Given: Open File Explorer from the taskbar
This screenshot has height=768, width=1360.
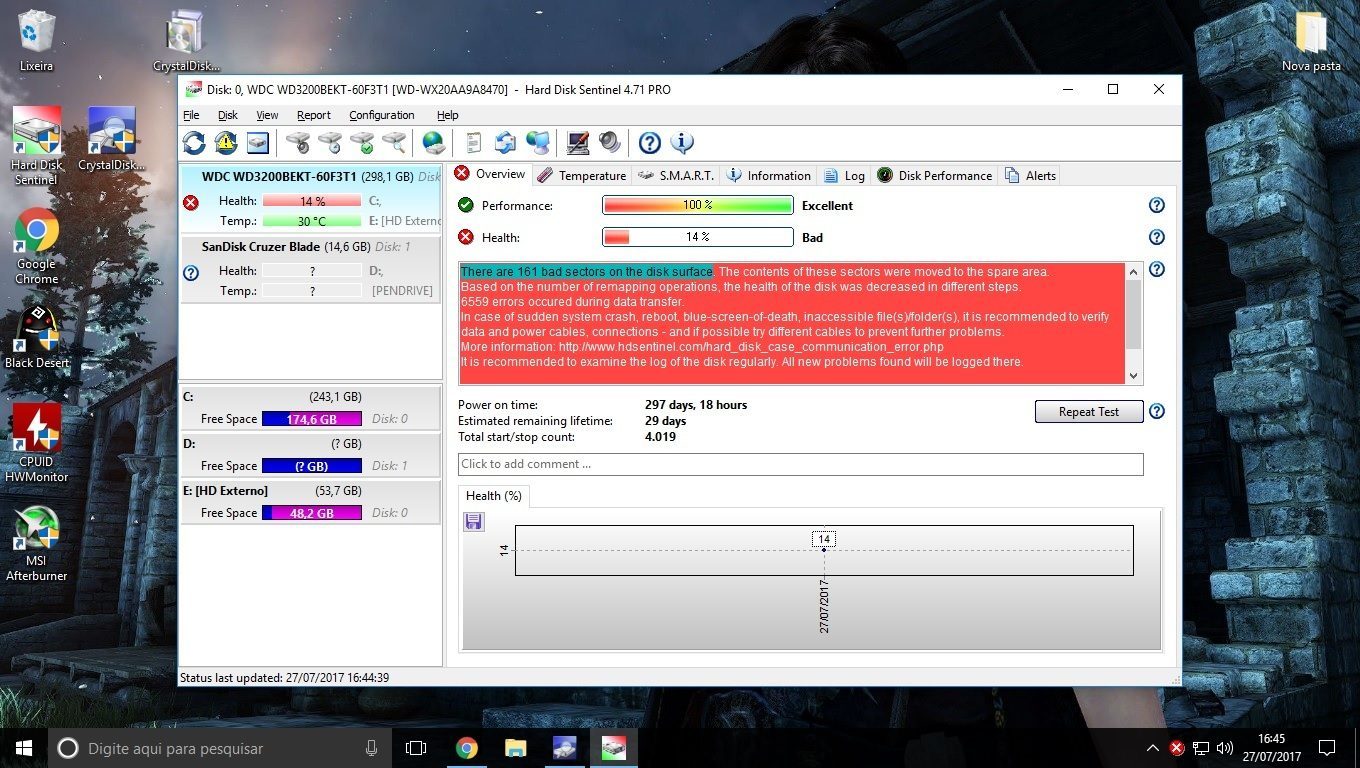Looking at the screenshot, I should coord(516,748).
